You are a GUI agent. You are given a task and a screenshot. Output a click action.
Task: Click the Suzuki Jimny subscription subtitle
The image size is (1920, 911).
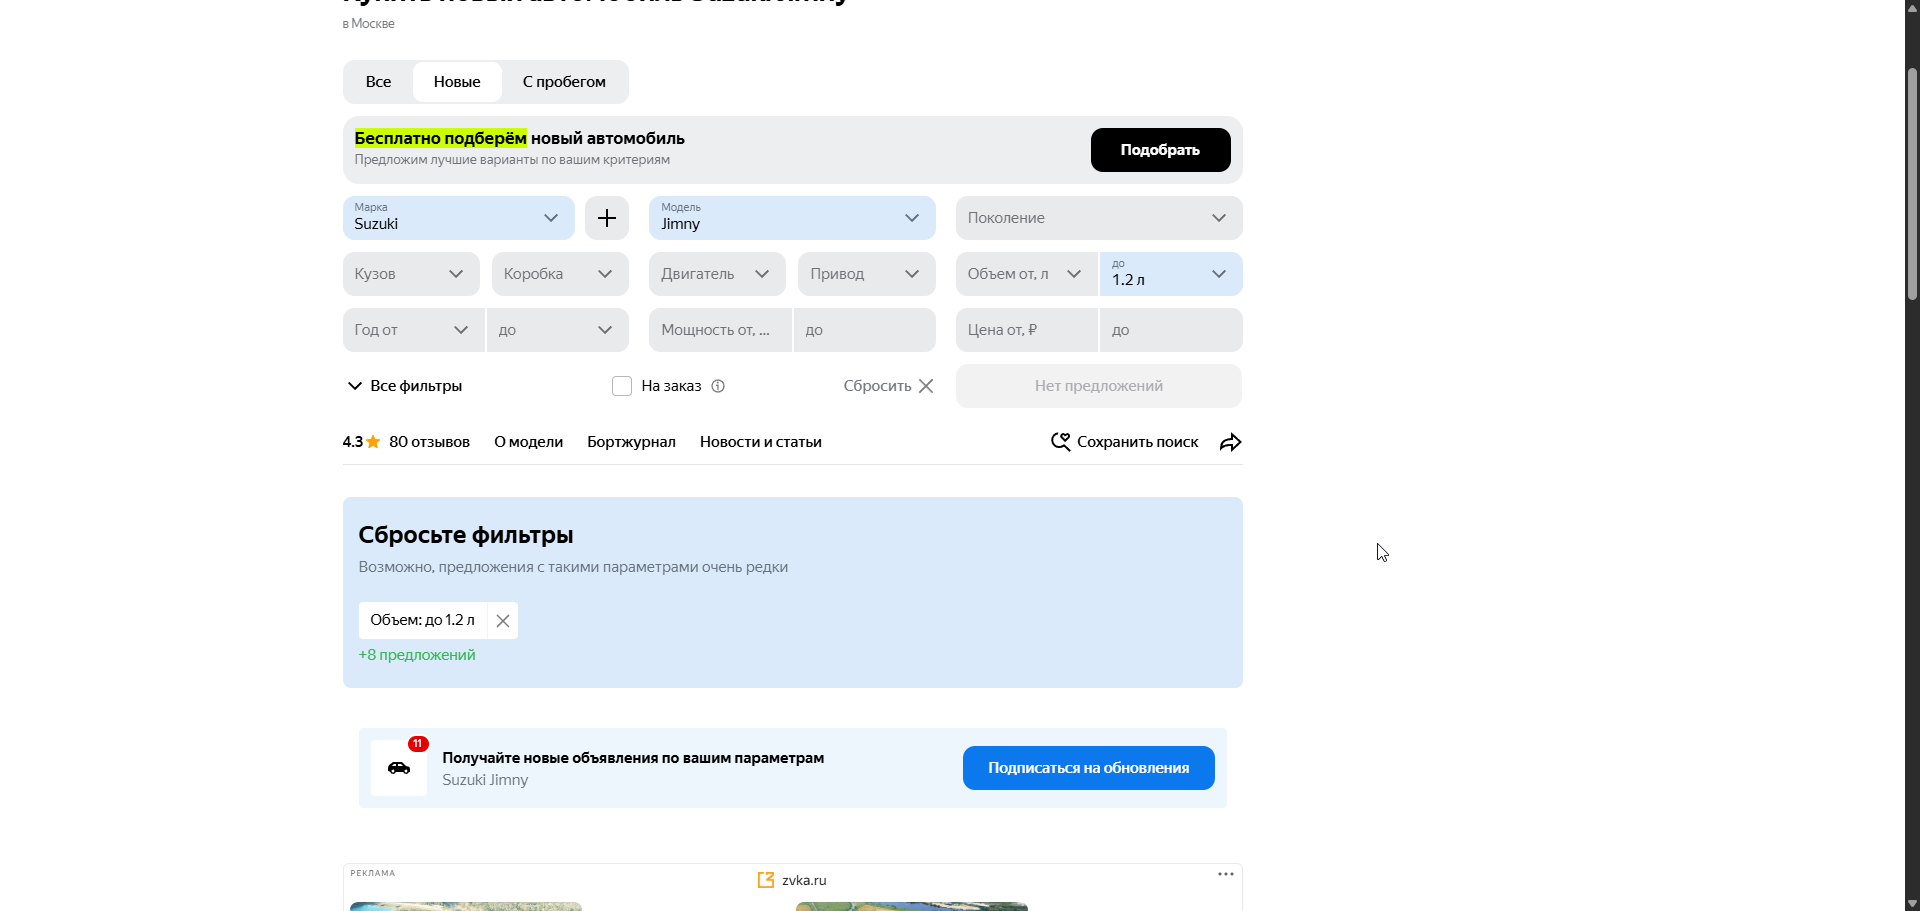(485, 780)
